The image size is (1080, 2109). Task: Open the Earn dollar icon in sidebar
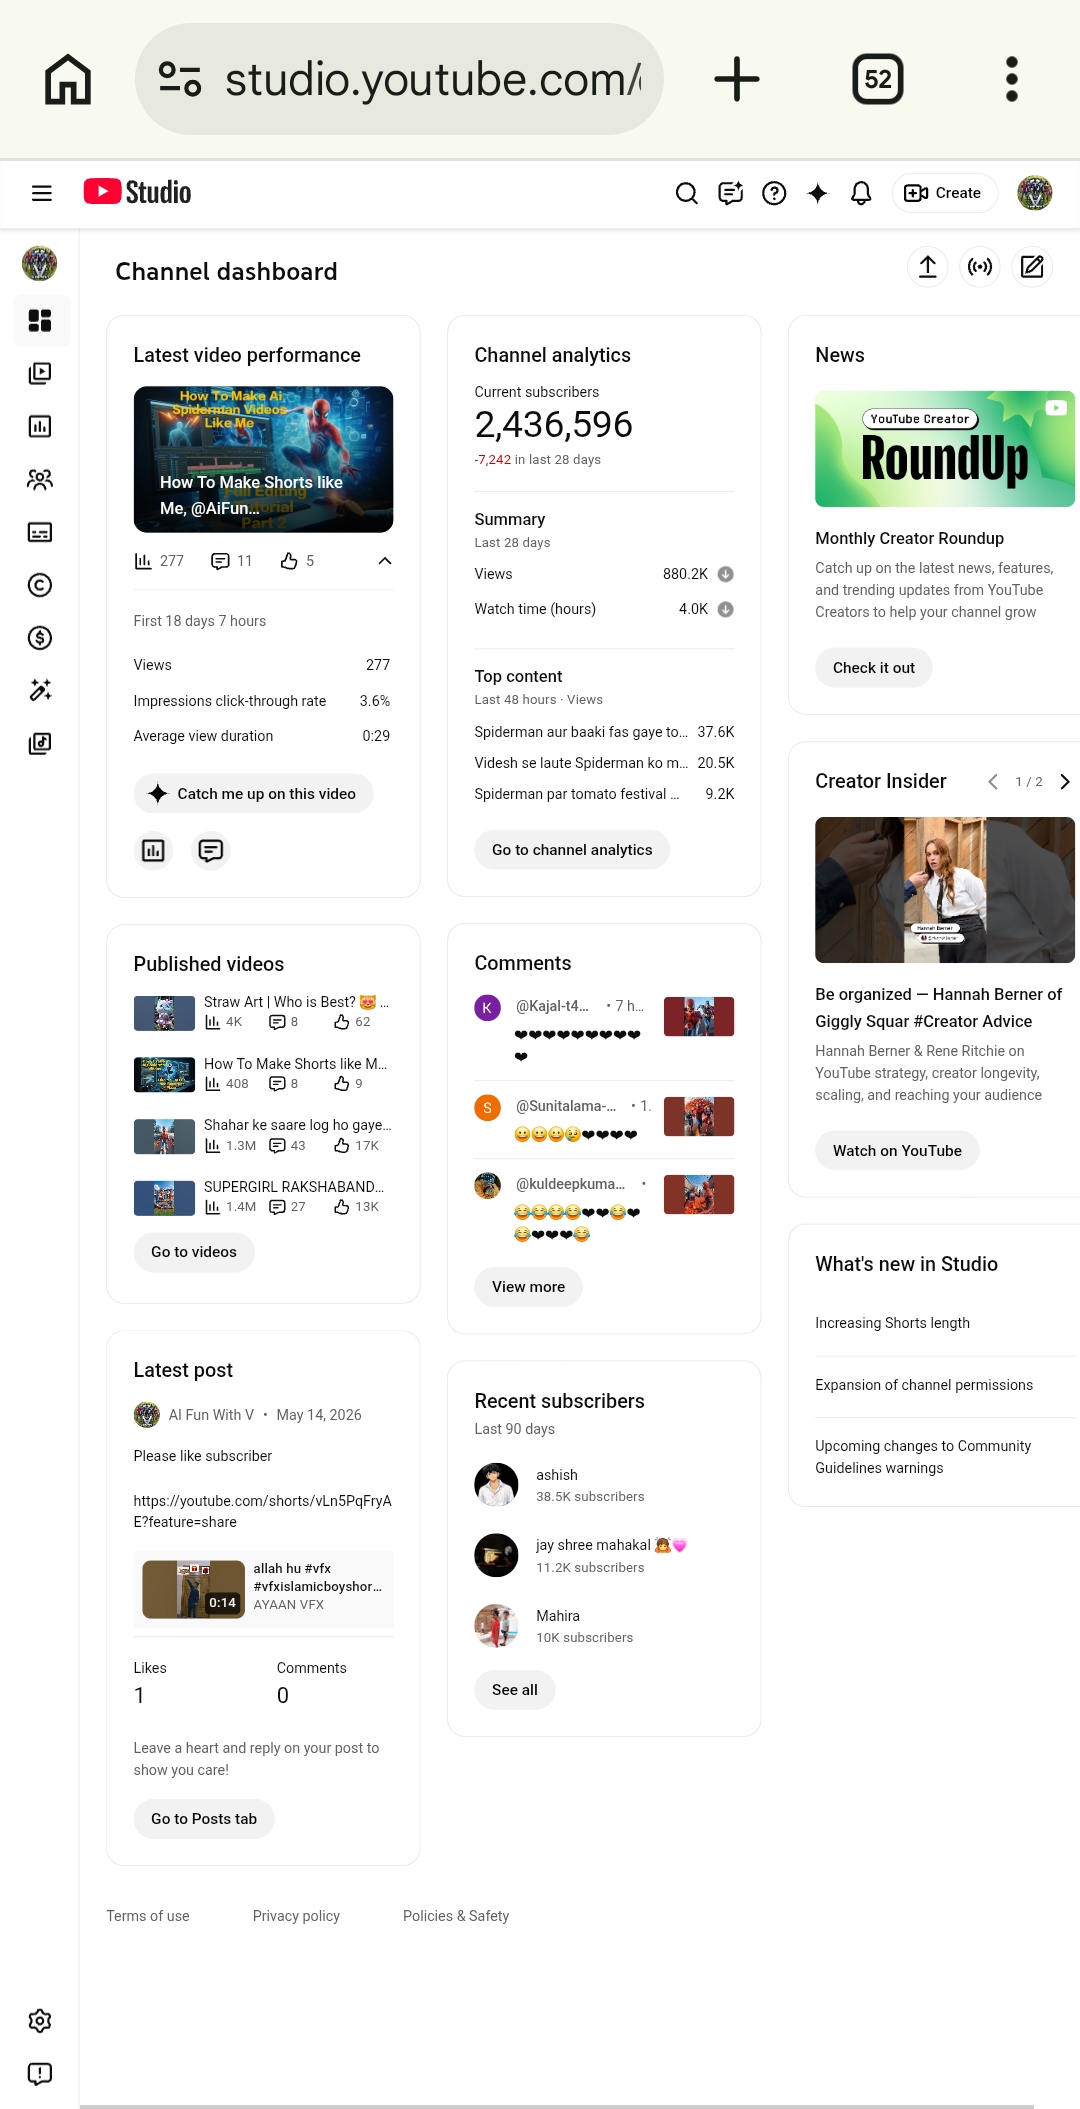point(40,638)
